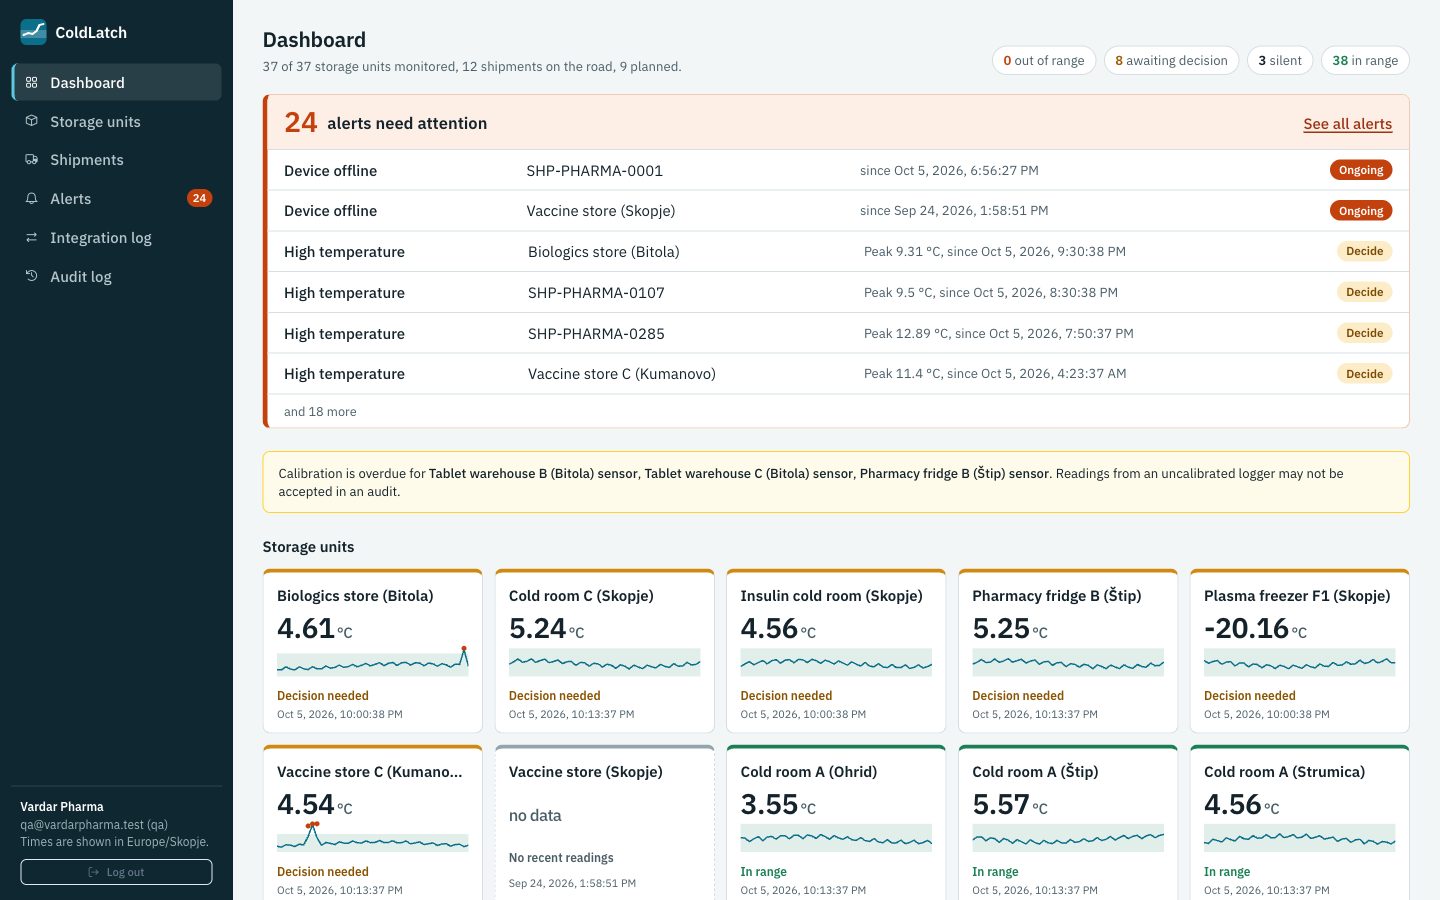This screenshot has width=1440, height=900.
Task: Click the 3 silent pill
Action: coord(1280,61)
